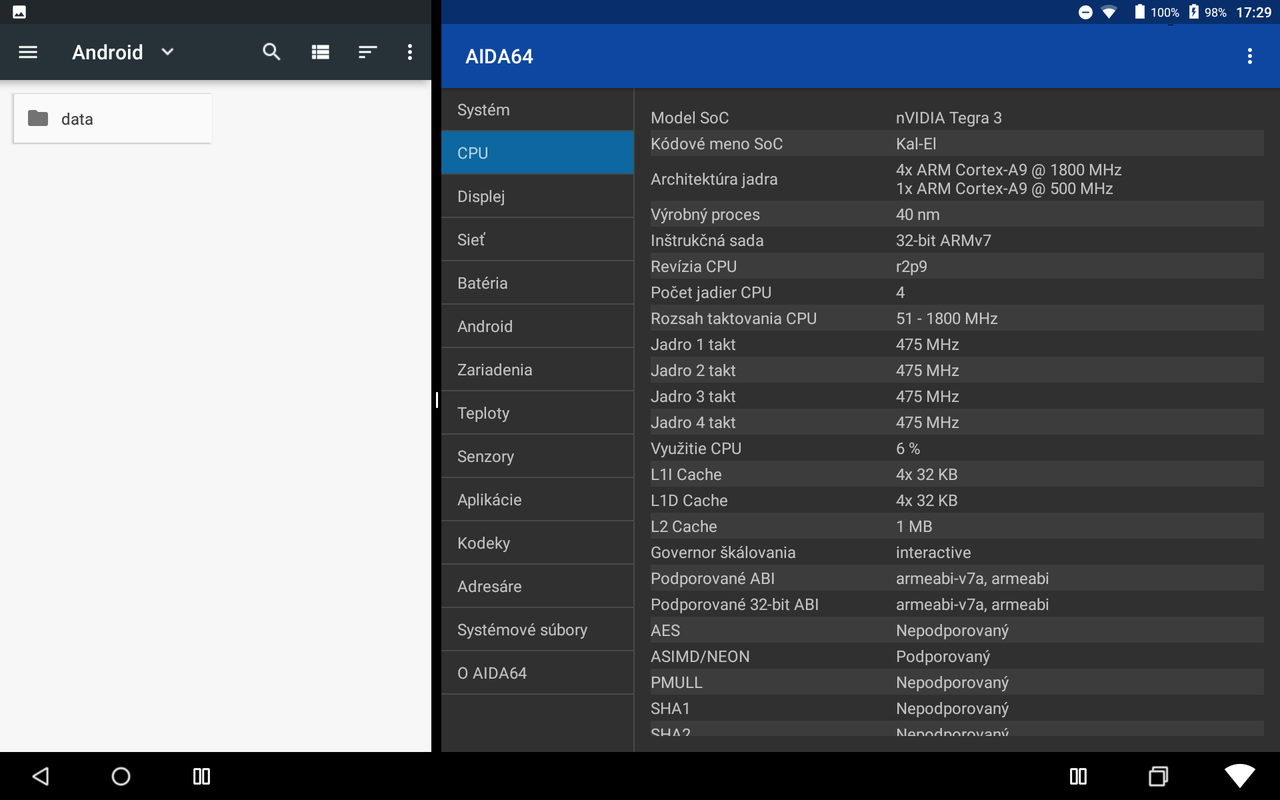Tap the Home navigation button

point(121,776)
